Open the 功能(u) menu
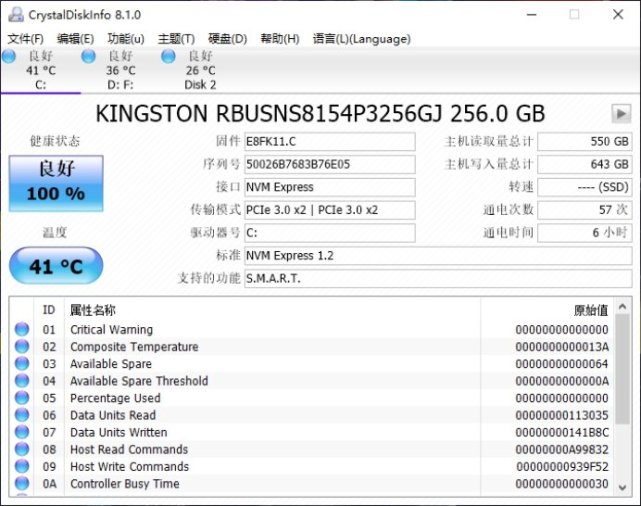The height and width of the screenshot is (506, 641). tap(126, 39)
